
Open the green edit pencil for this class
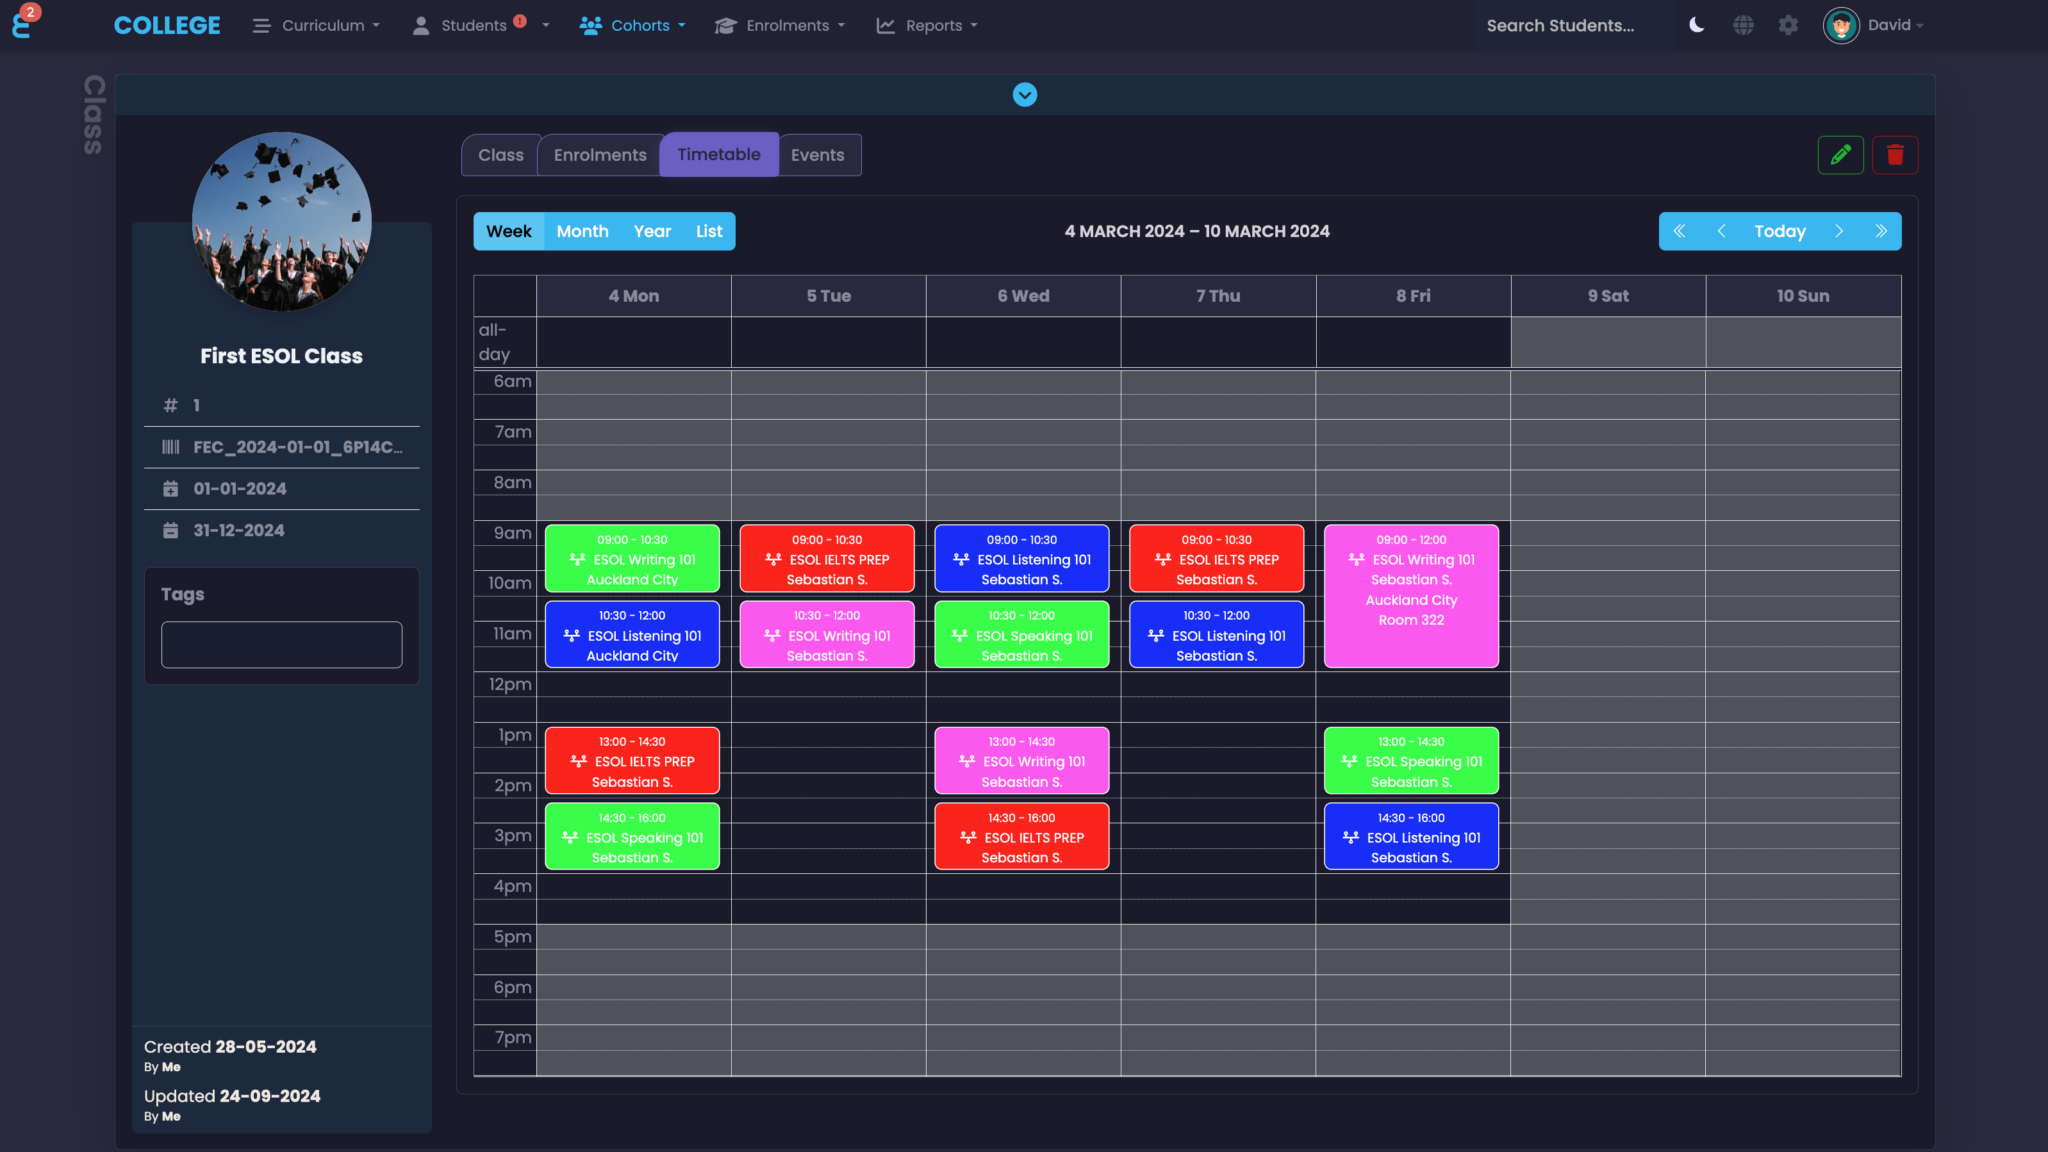point(1840,154)
